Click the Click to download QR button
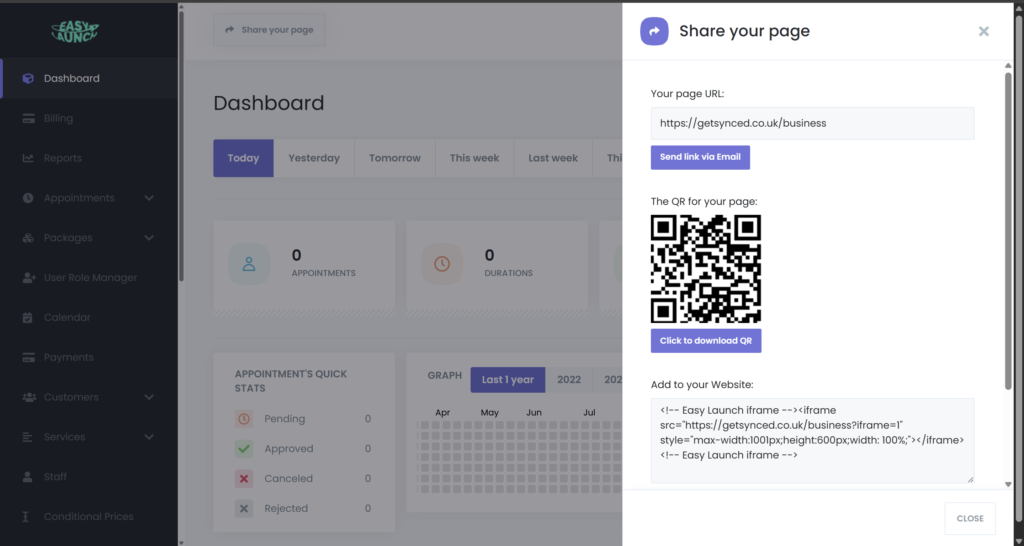 (x=705, y=341)
